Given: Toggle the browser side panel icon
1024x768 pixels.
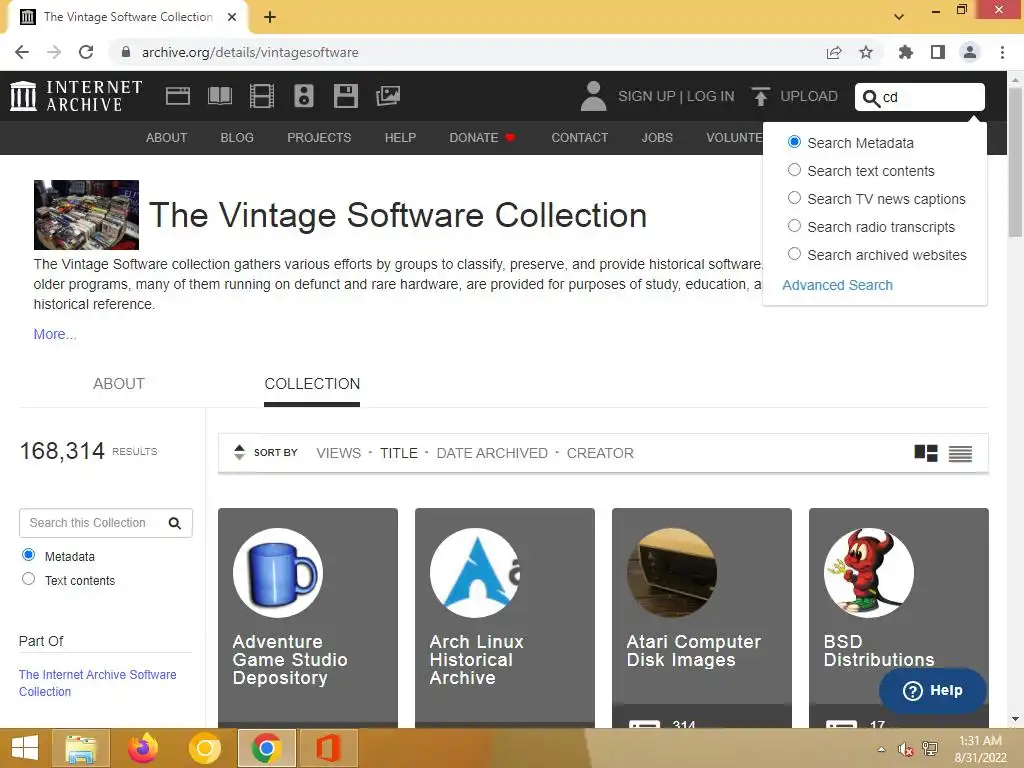Looking at the screenshot, I should [938, 52].
